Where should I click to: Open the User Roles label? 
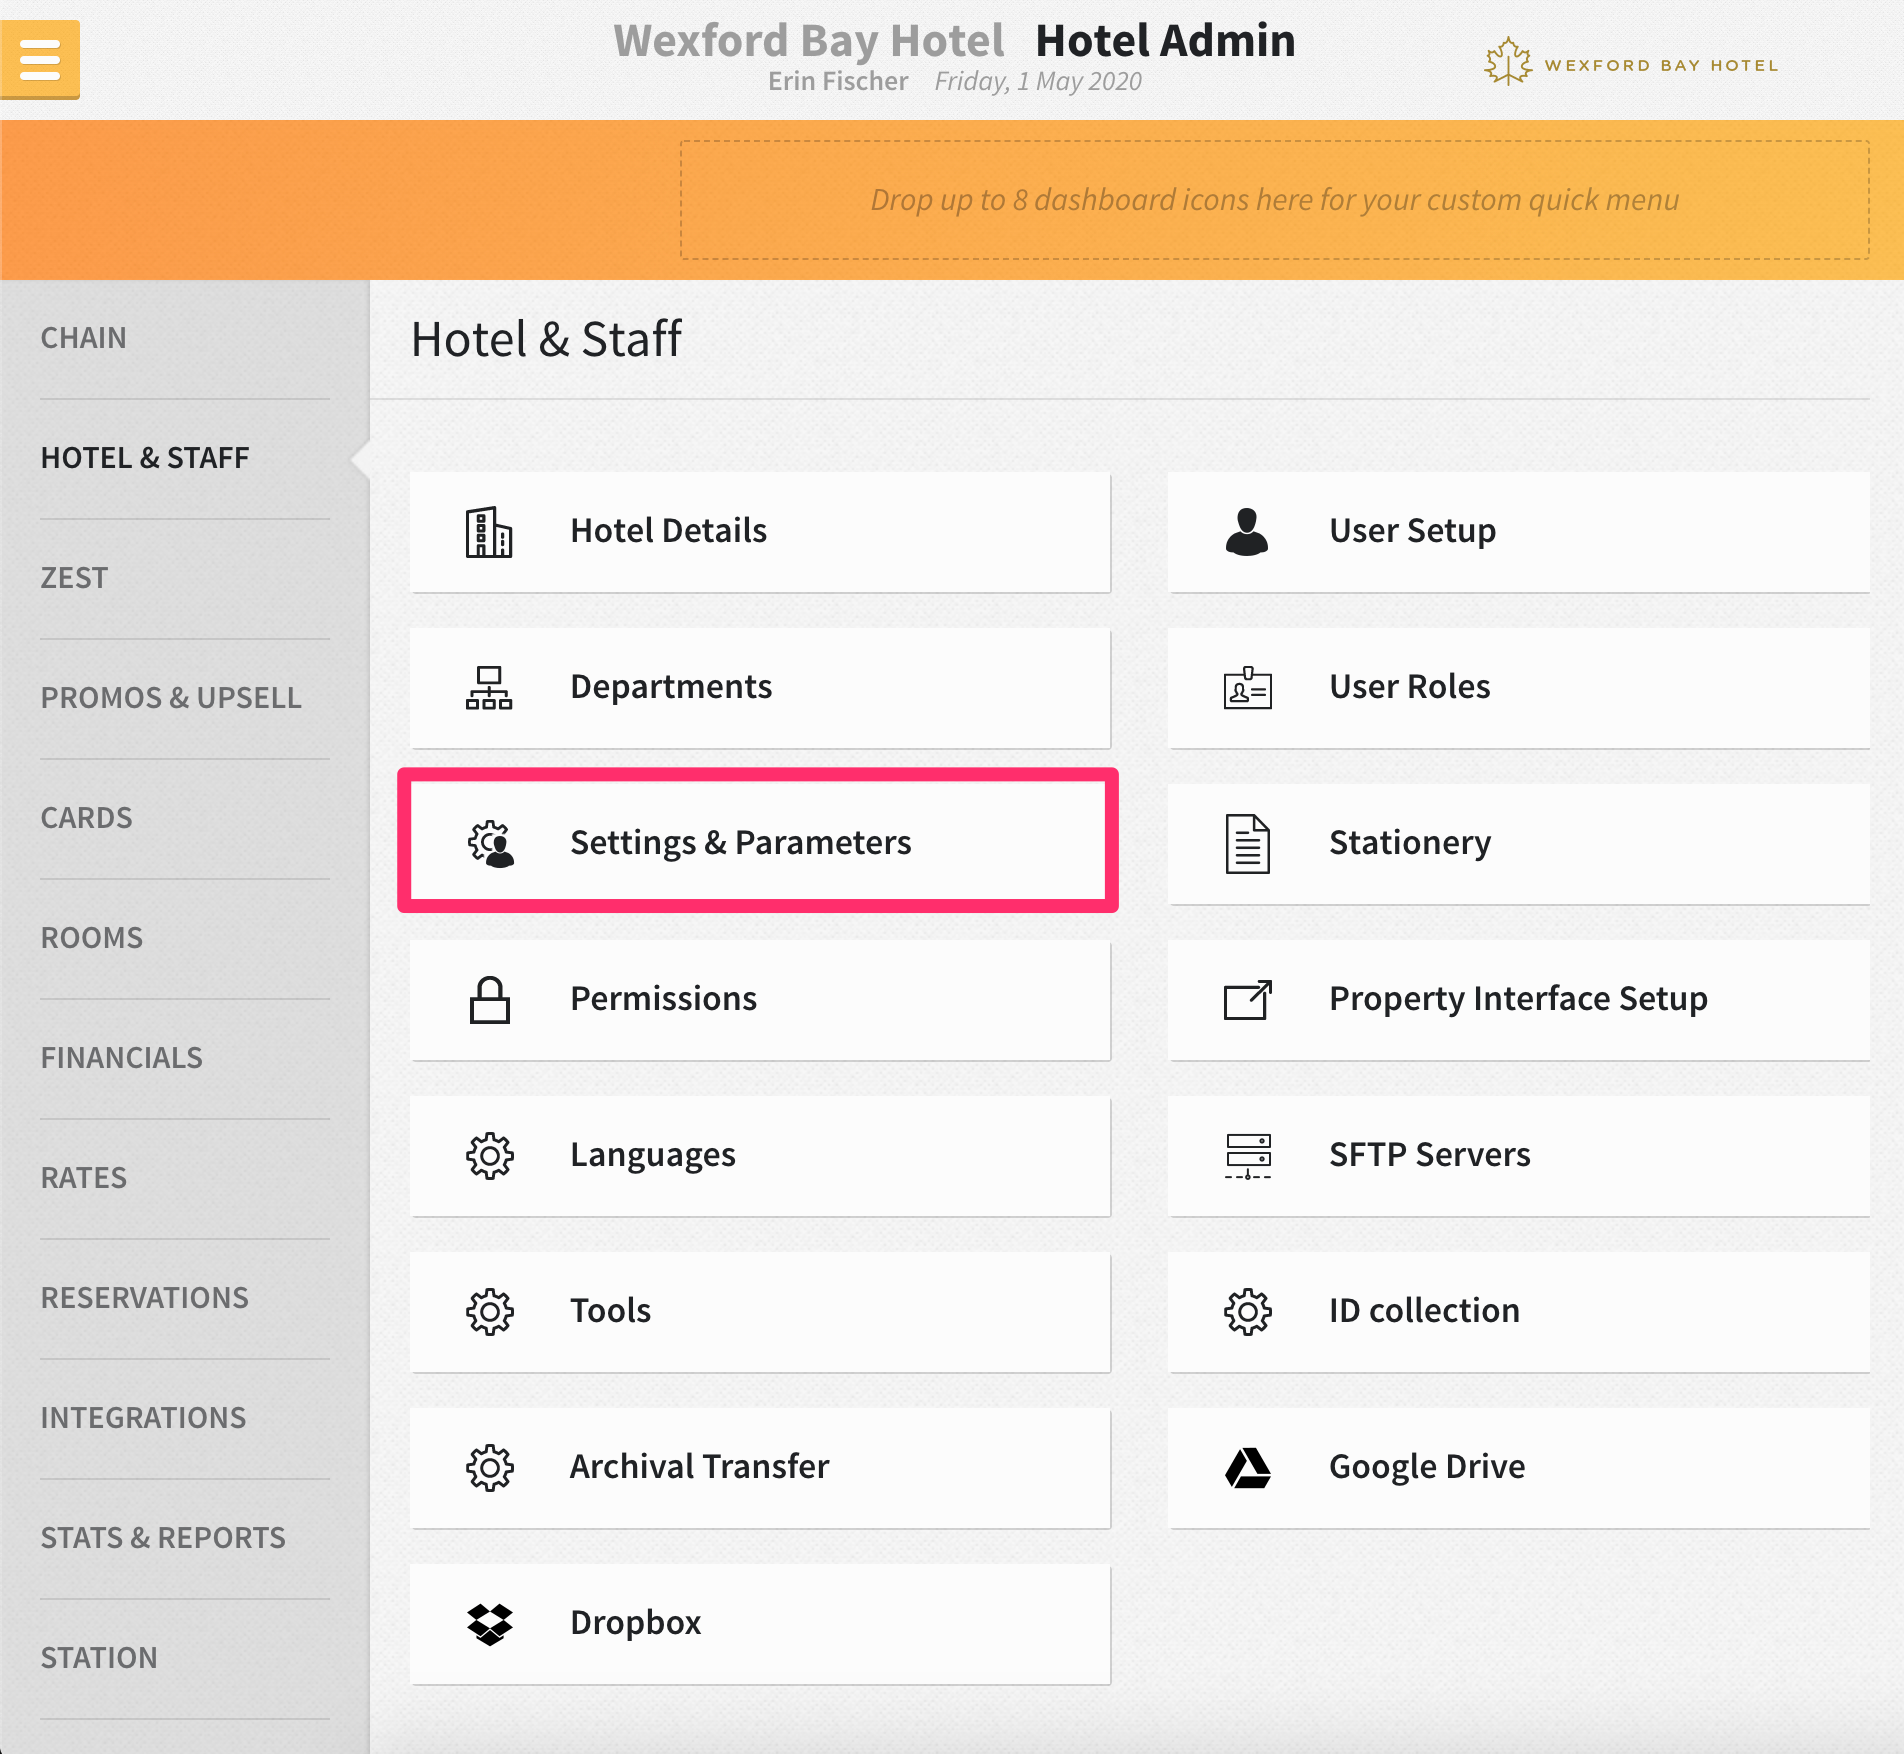[1410, 687]
